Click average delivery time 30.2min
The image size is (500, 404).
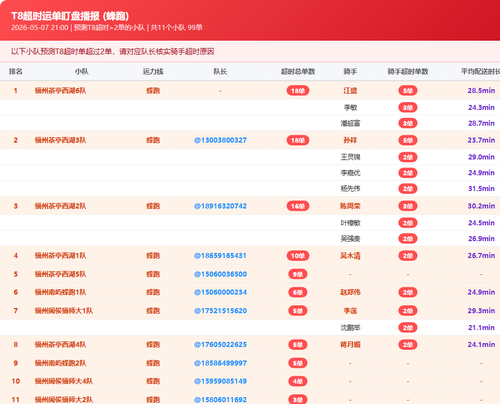point(481,206)
